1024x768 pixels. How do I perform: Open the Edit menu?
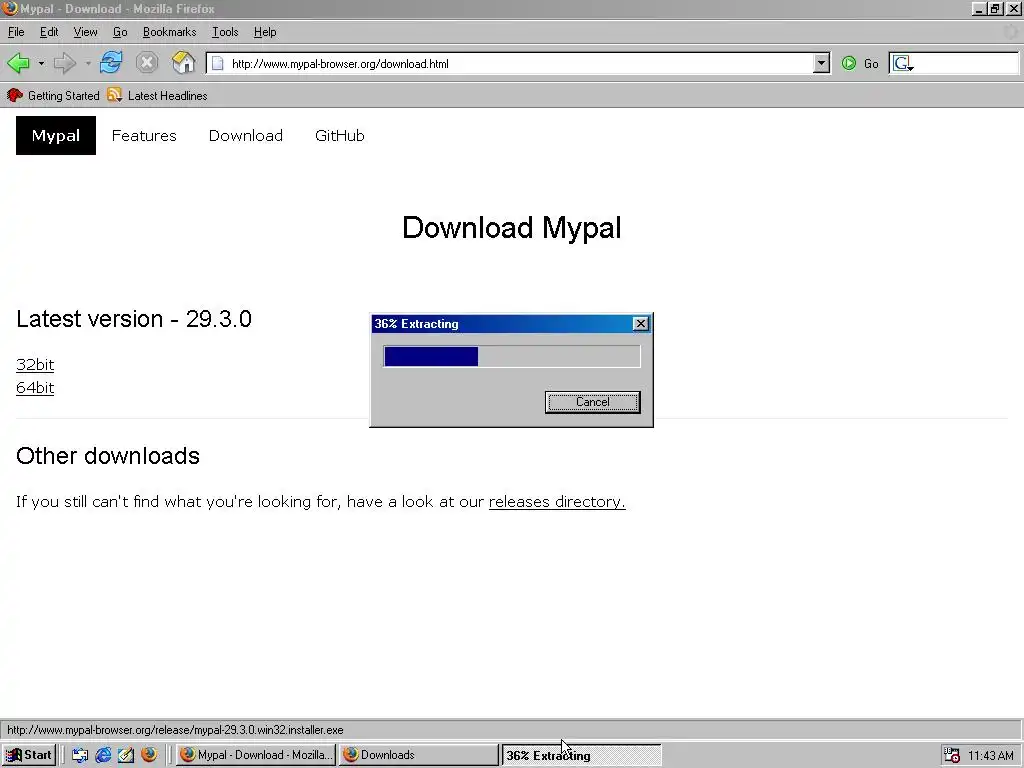click(x=49, y=32)
